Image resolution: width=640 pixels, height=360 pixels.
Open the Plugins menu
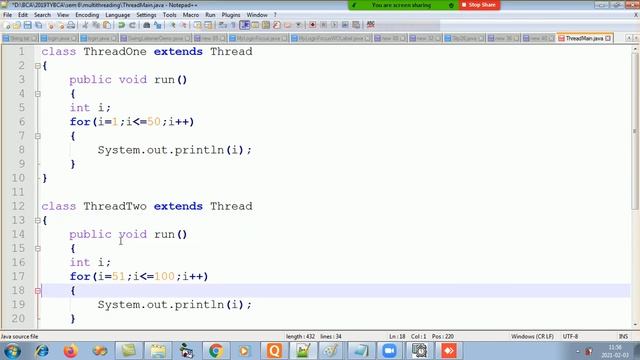(231, 15)
